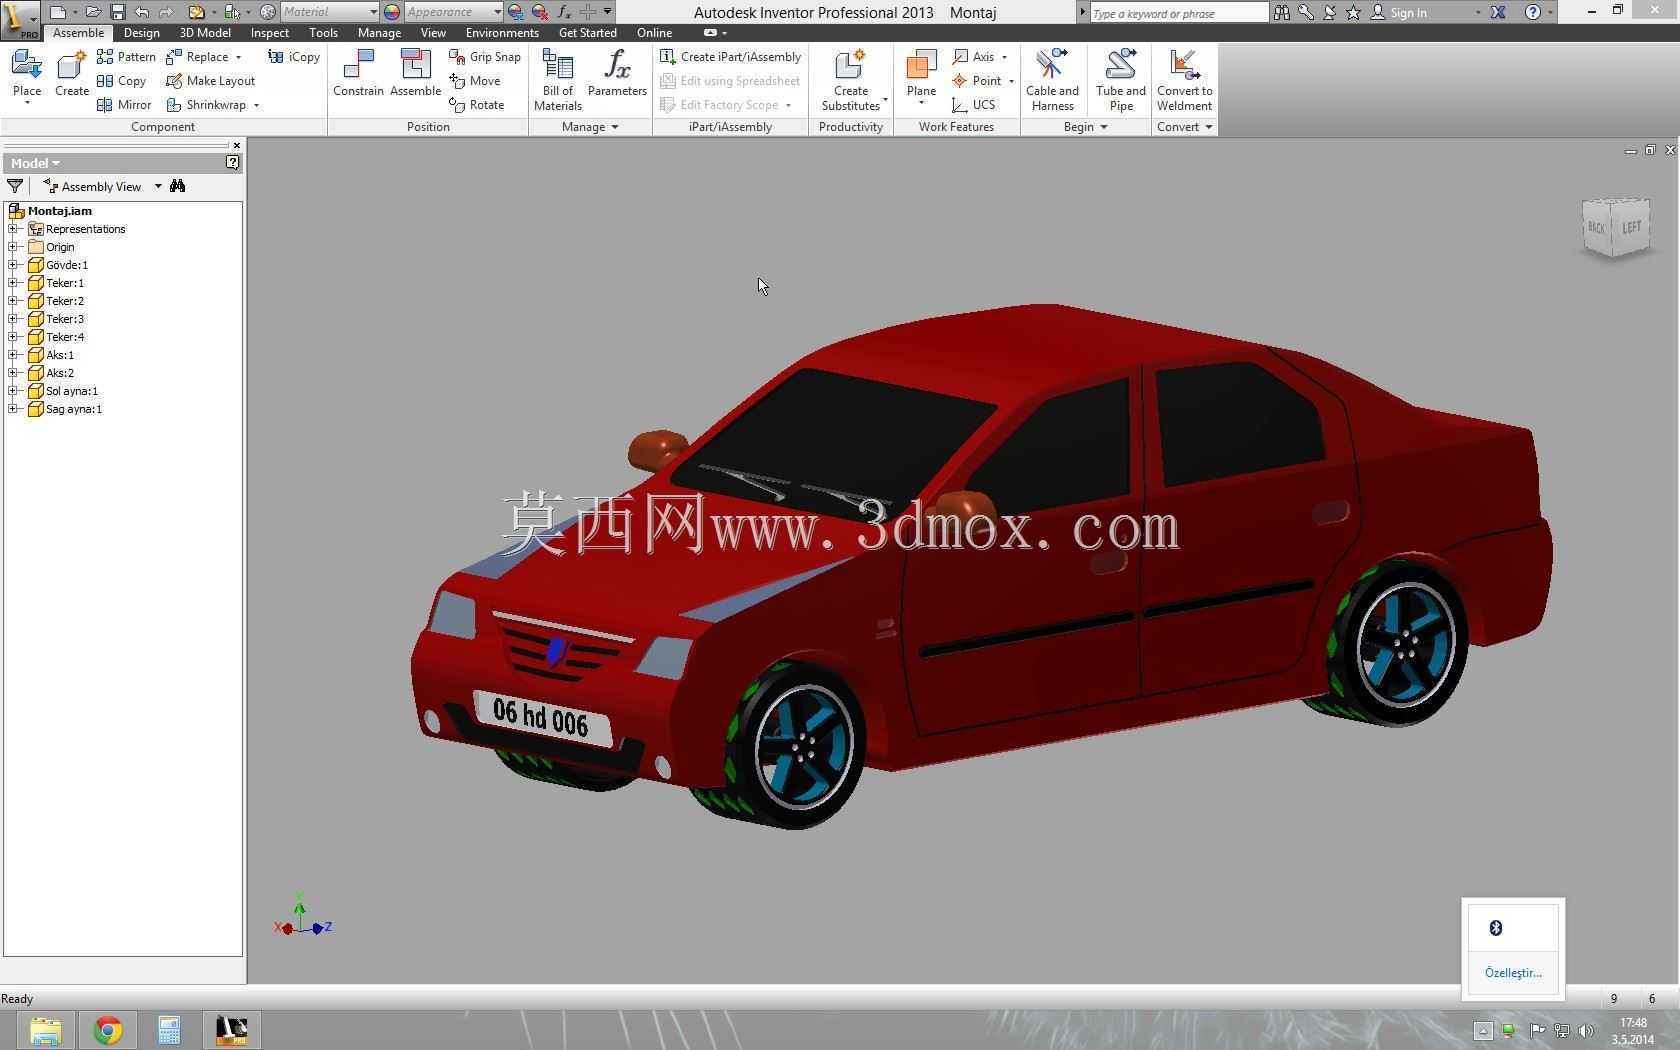Switch to the Tools ribbon tab
Screen dimensions: 1680x1050
click(x=323, y=33)
